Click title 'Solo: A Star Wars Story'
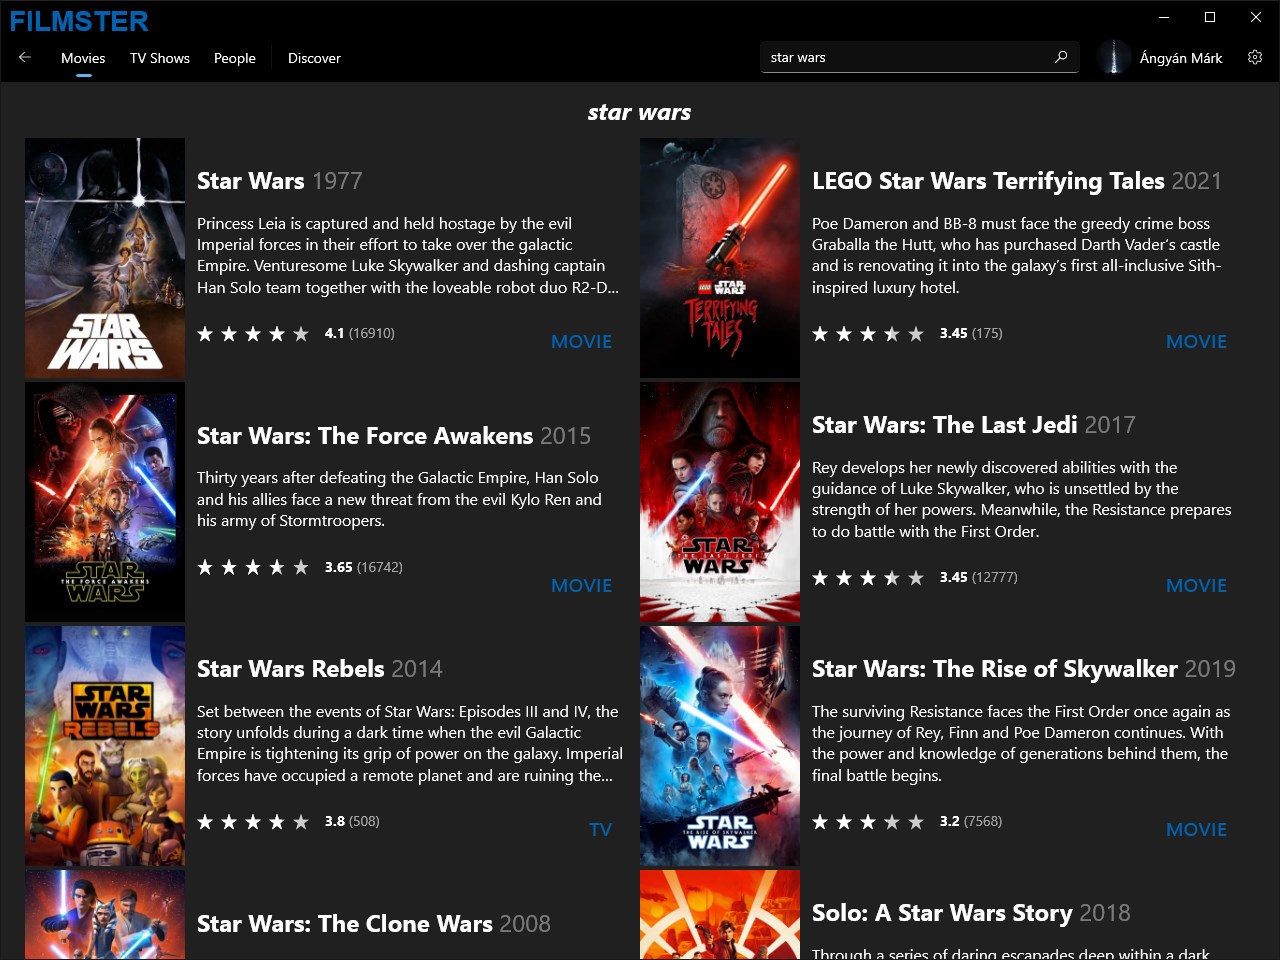1280x960 pixels. (942, 913)
